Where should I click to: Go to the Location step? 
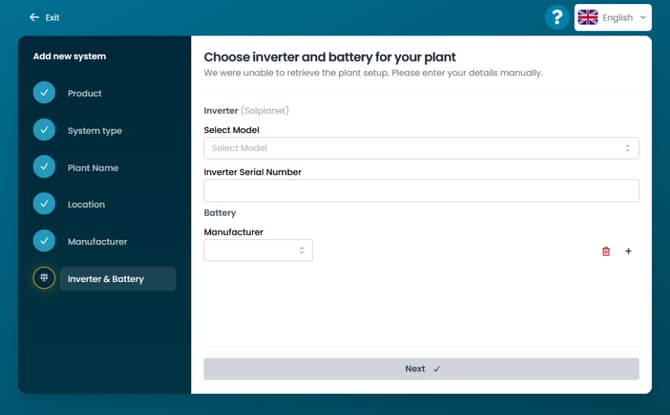[86, 204]
